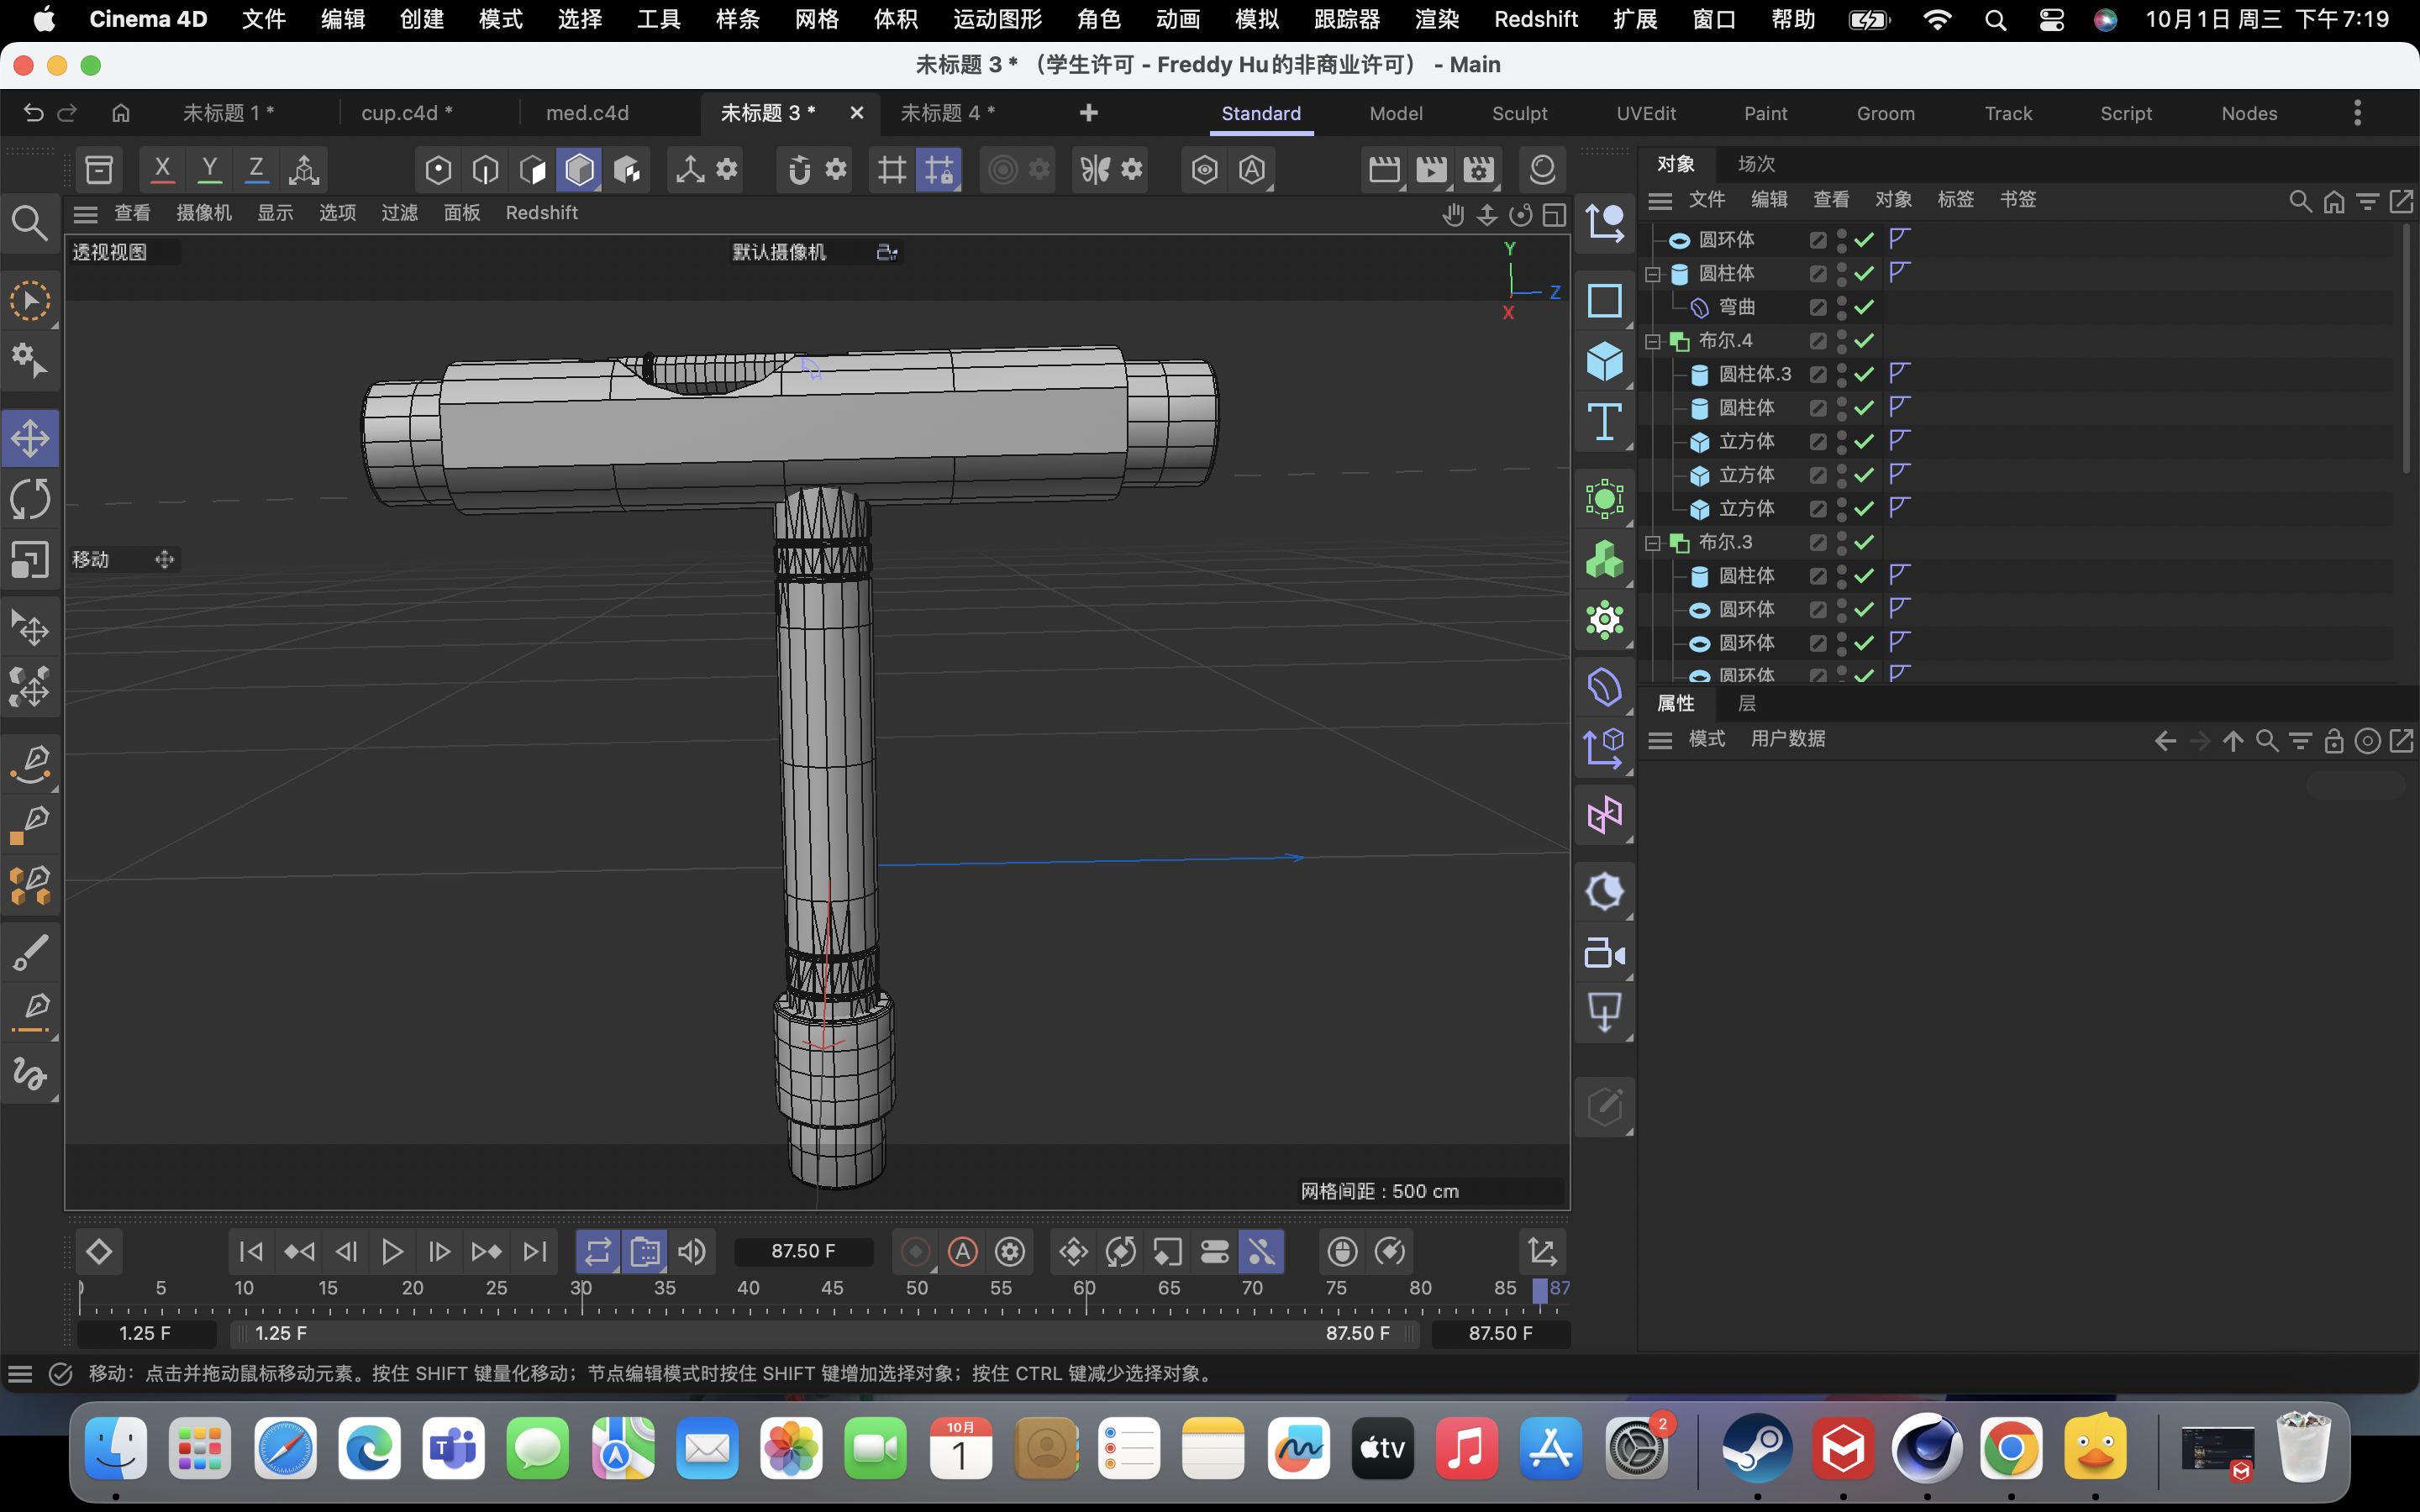
Task: Select the Rotate tool
Action: click(30, 498)
